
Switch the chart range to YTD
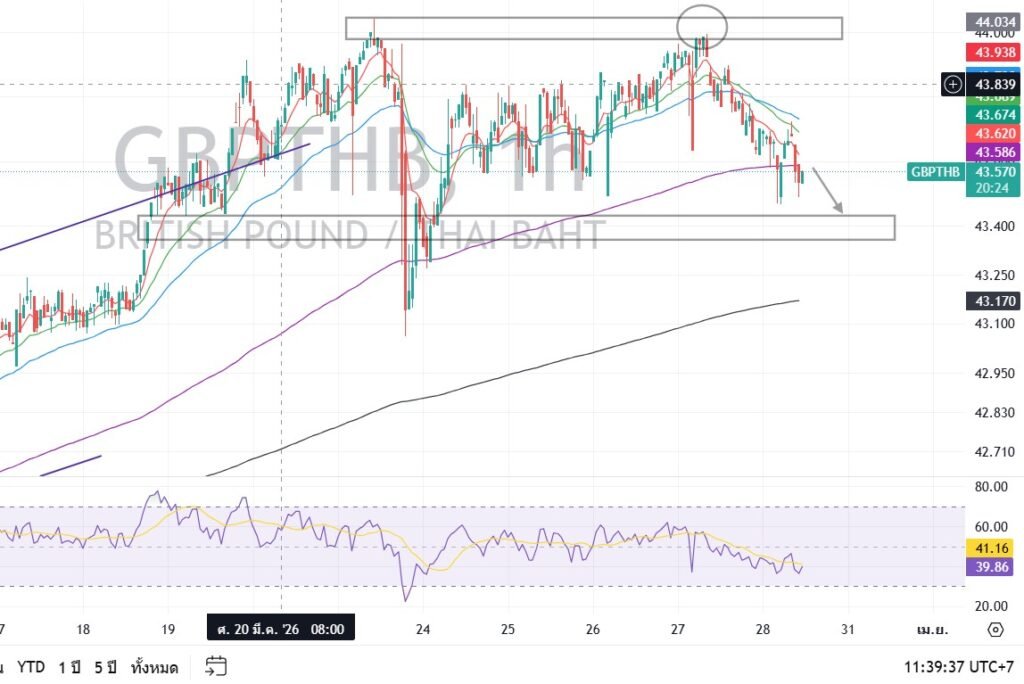pyautogui.click(x=33, y=667)
